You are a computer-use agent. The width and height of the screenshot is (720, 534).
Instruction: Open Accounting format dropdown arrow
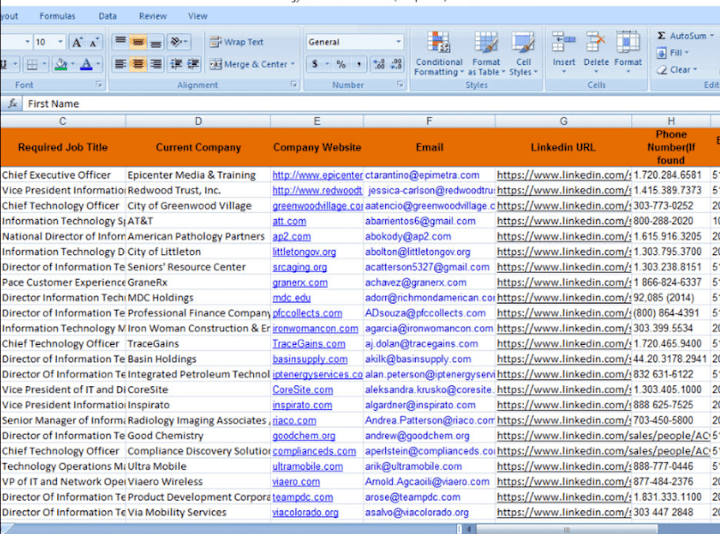click(327, 64)
